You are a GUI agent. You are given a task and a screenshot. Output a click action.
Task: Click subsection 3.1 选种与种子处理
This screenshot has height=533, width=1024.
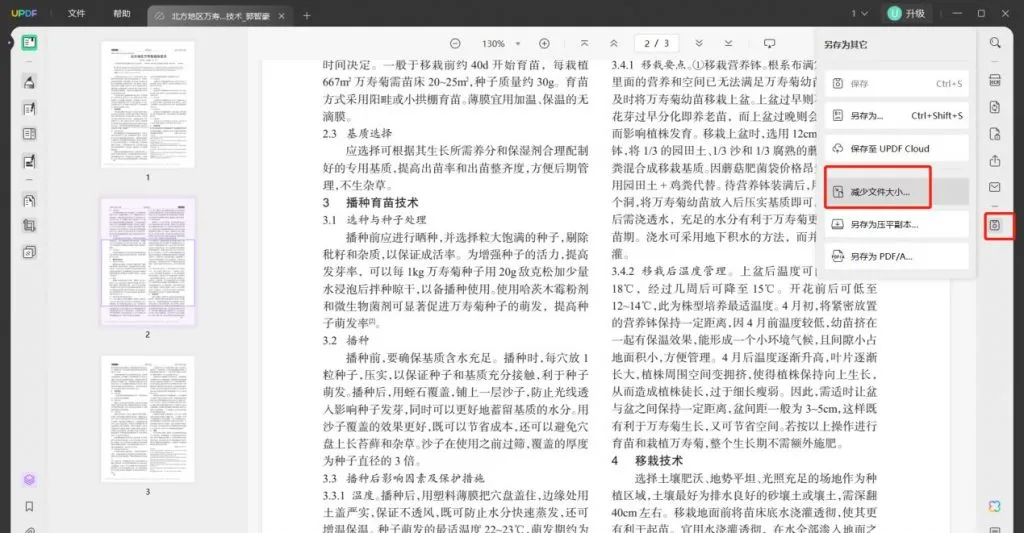374,219
